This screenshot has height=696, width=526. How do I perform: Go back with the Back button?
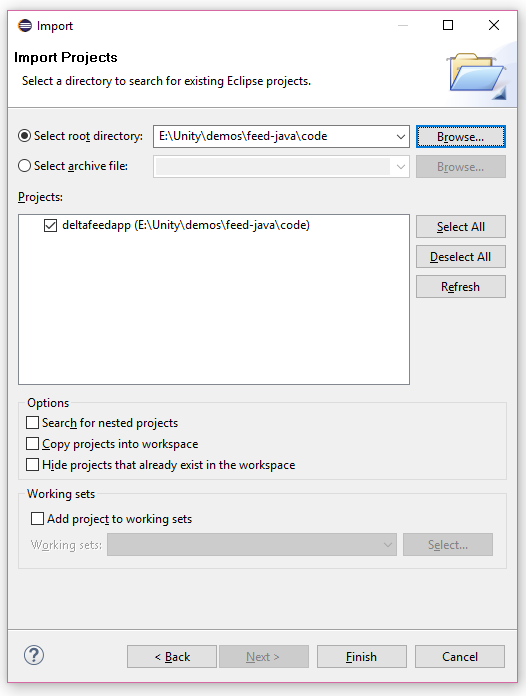pos(172,656)
